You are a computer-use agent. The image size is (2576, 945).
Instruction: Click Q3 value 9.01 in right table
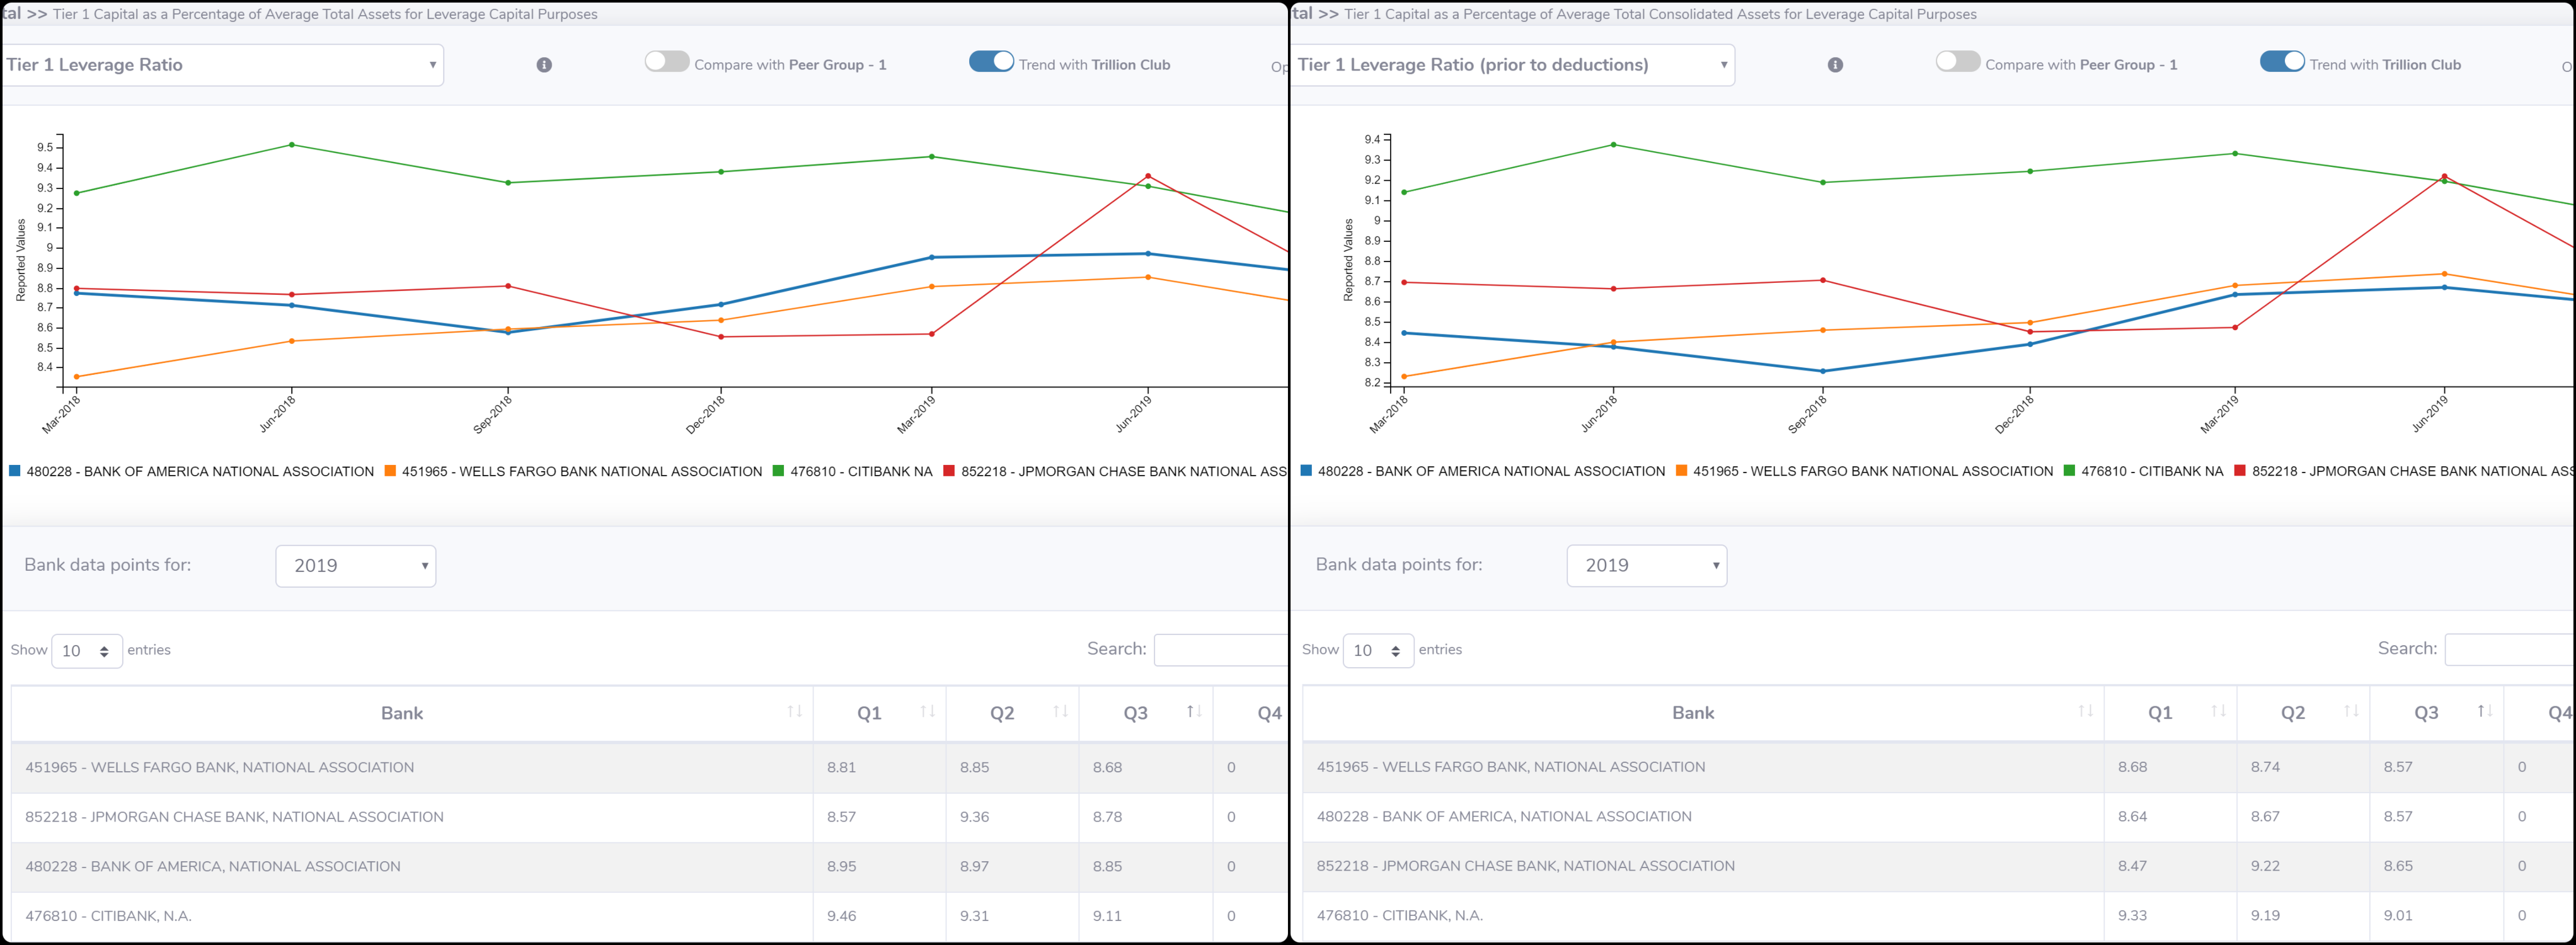pyautogui.click(x=2398, y=917)
